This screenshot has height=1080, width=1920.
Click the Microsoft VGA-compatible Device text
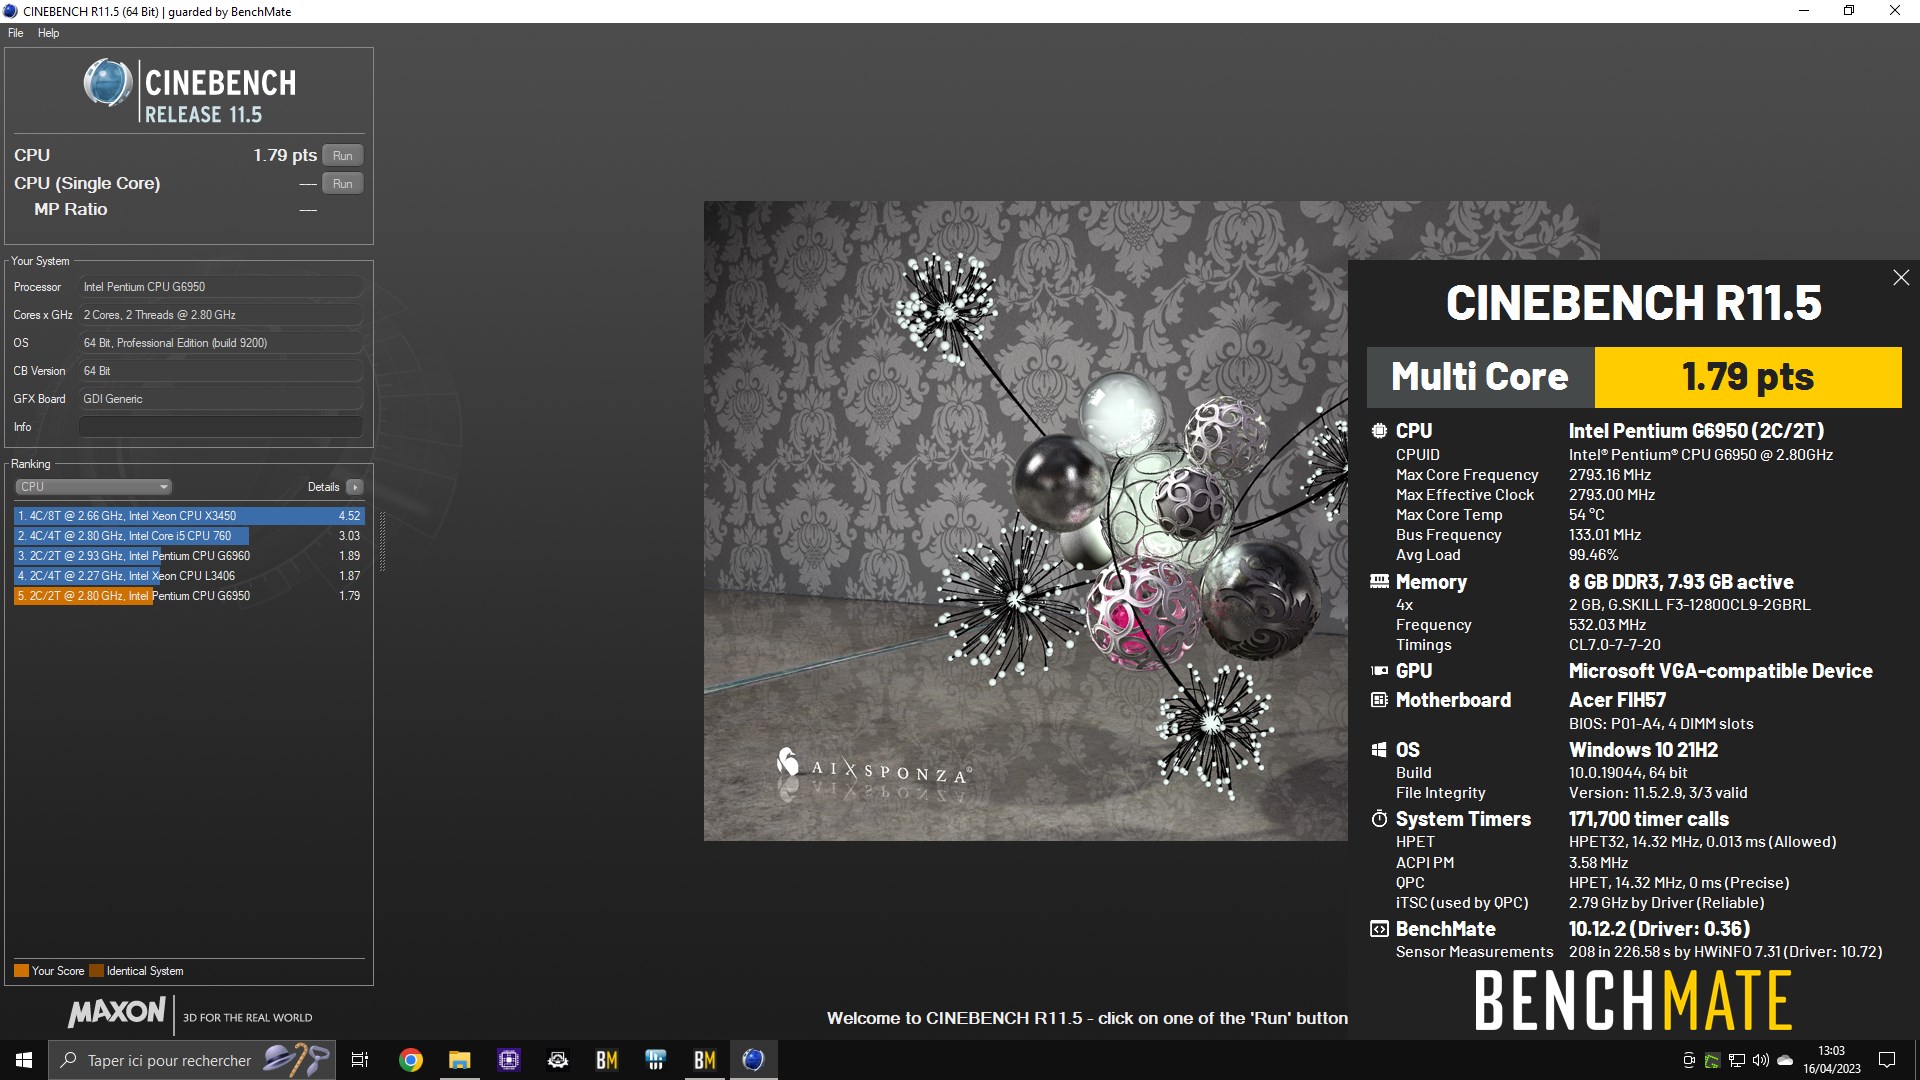pos(1720,671)
